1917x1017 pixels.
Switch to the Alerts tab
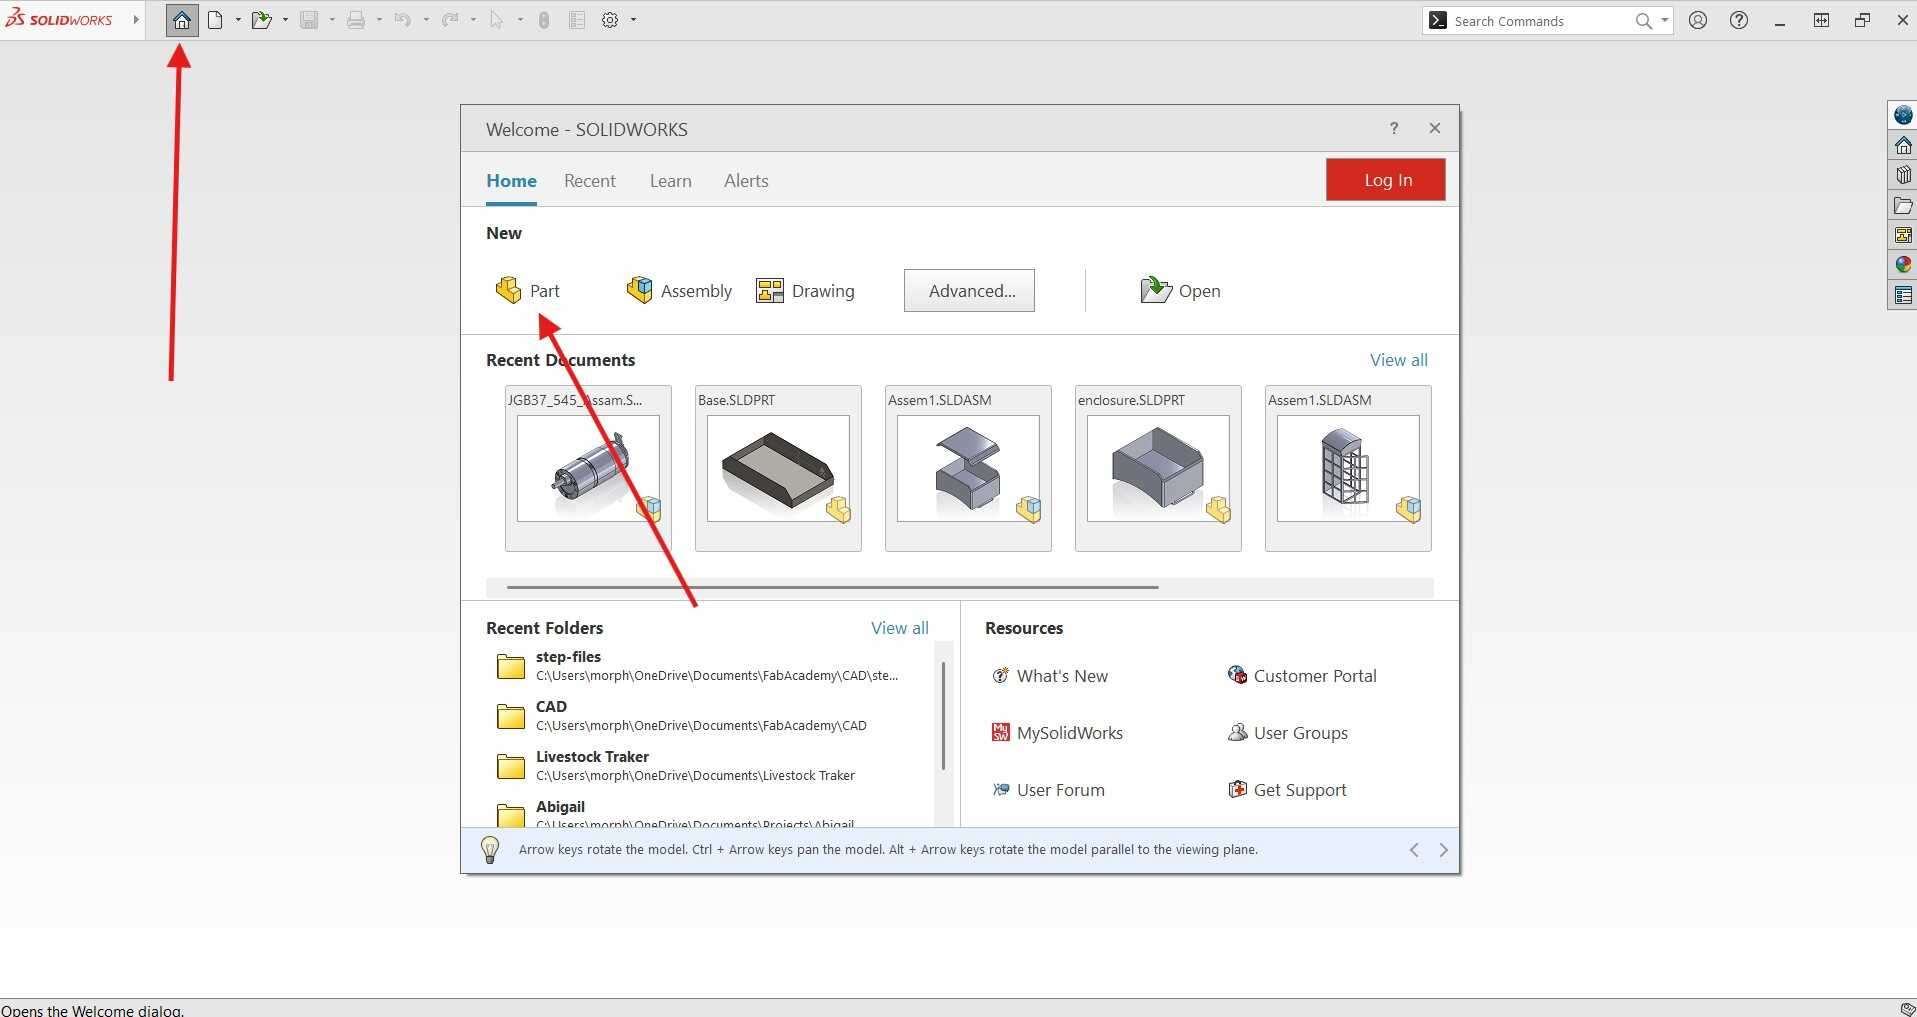(746, 181)
